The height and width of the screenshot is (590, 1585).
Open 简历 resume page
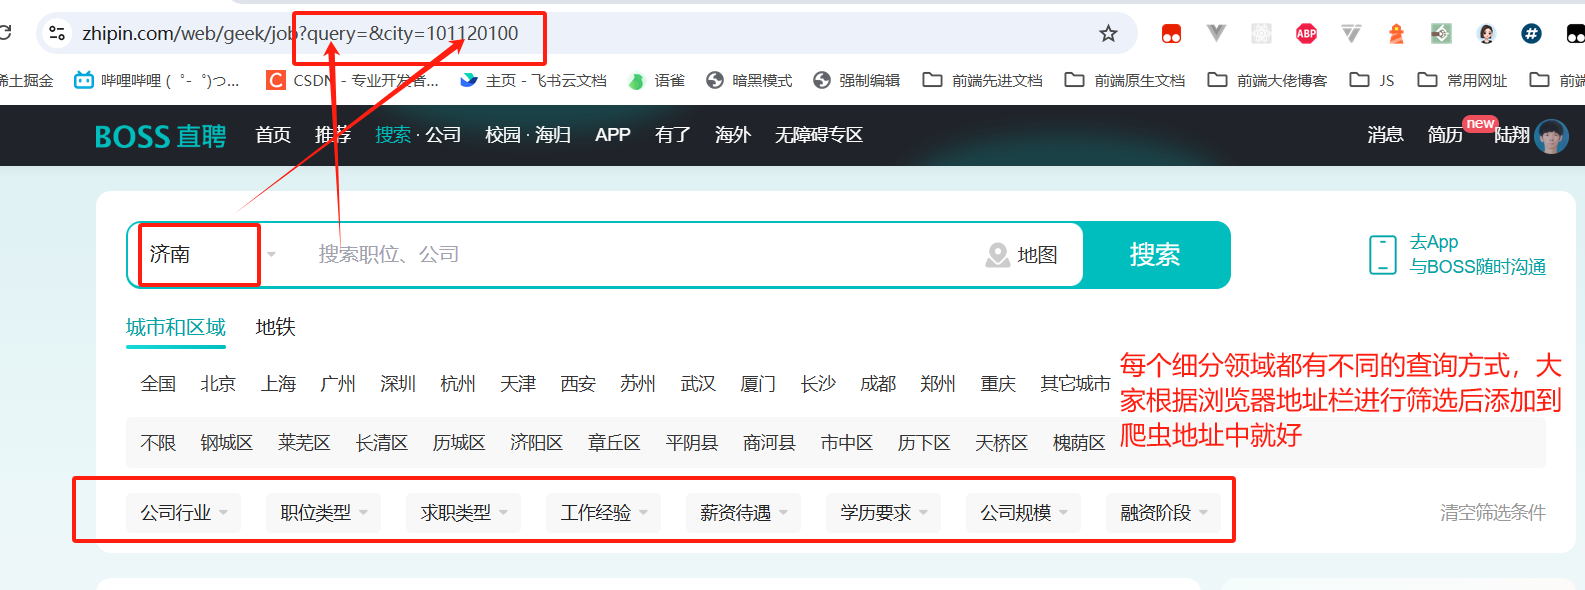tap(1445, 135)
